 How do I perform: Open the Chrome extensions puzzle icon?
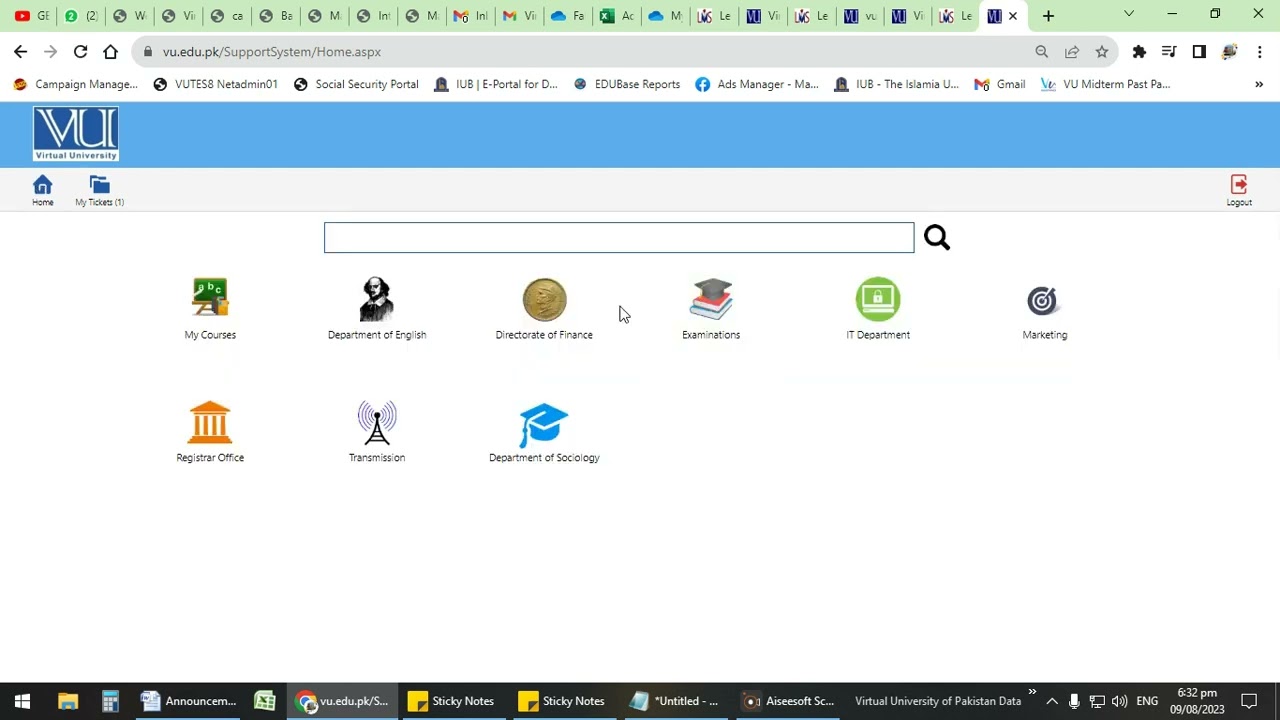1139,51
